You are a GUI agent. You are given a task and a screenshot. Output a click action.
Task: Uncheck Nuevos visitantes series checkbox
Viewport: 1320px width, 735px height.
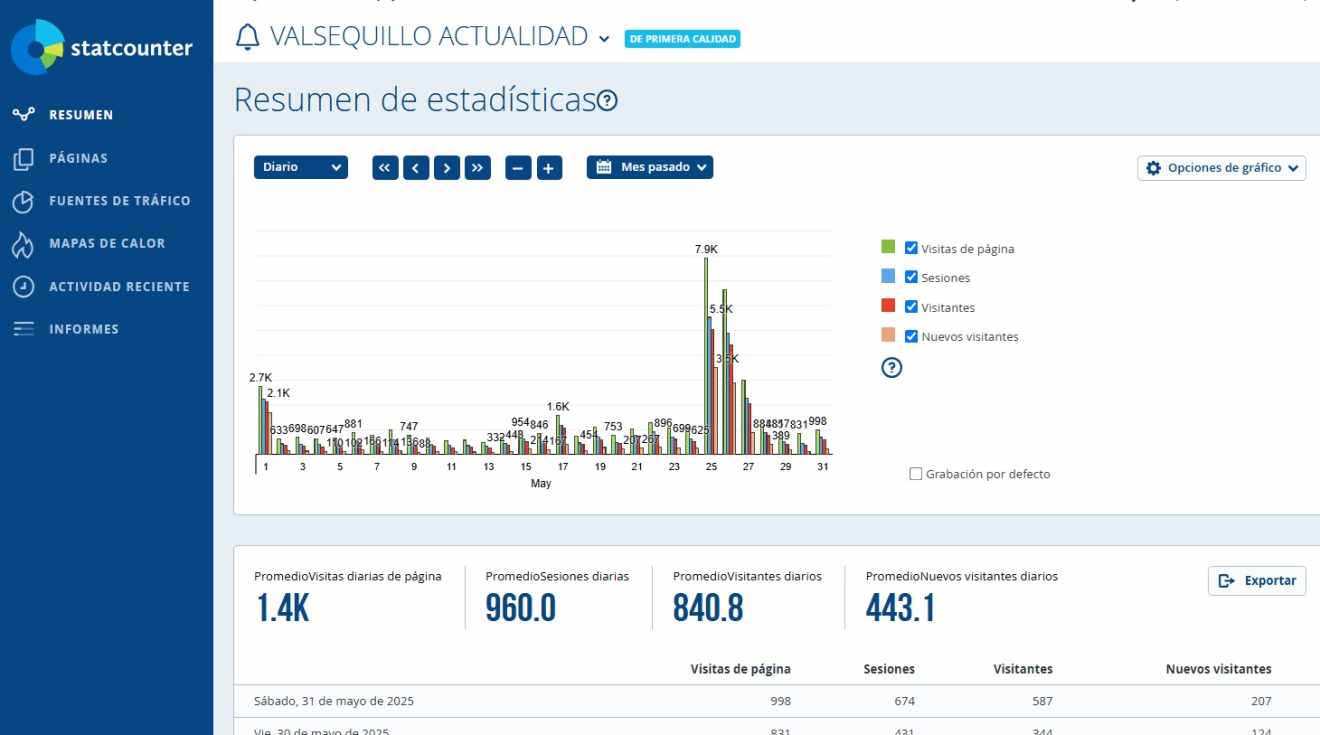(911, 336)
